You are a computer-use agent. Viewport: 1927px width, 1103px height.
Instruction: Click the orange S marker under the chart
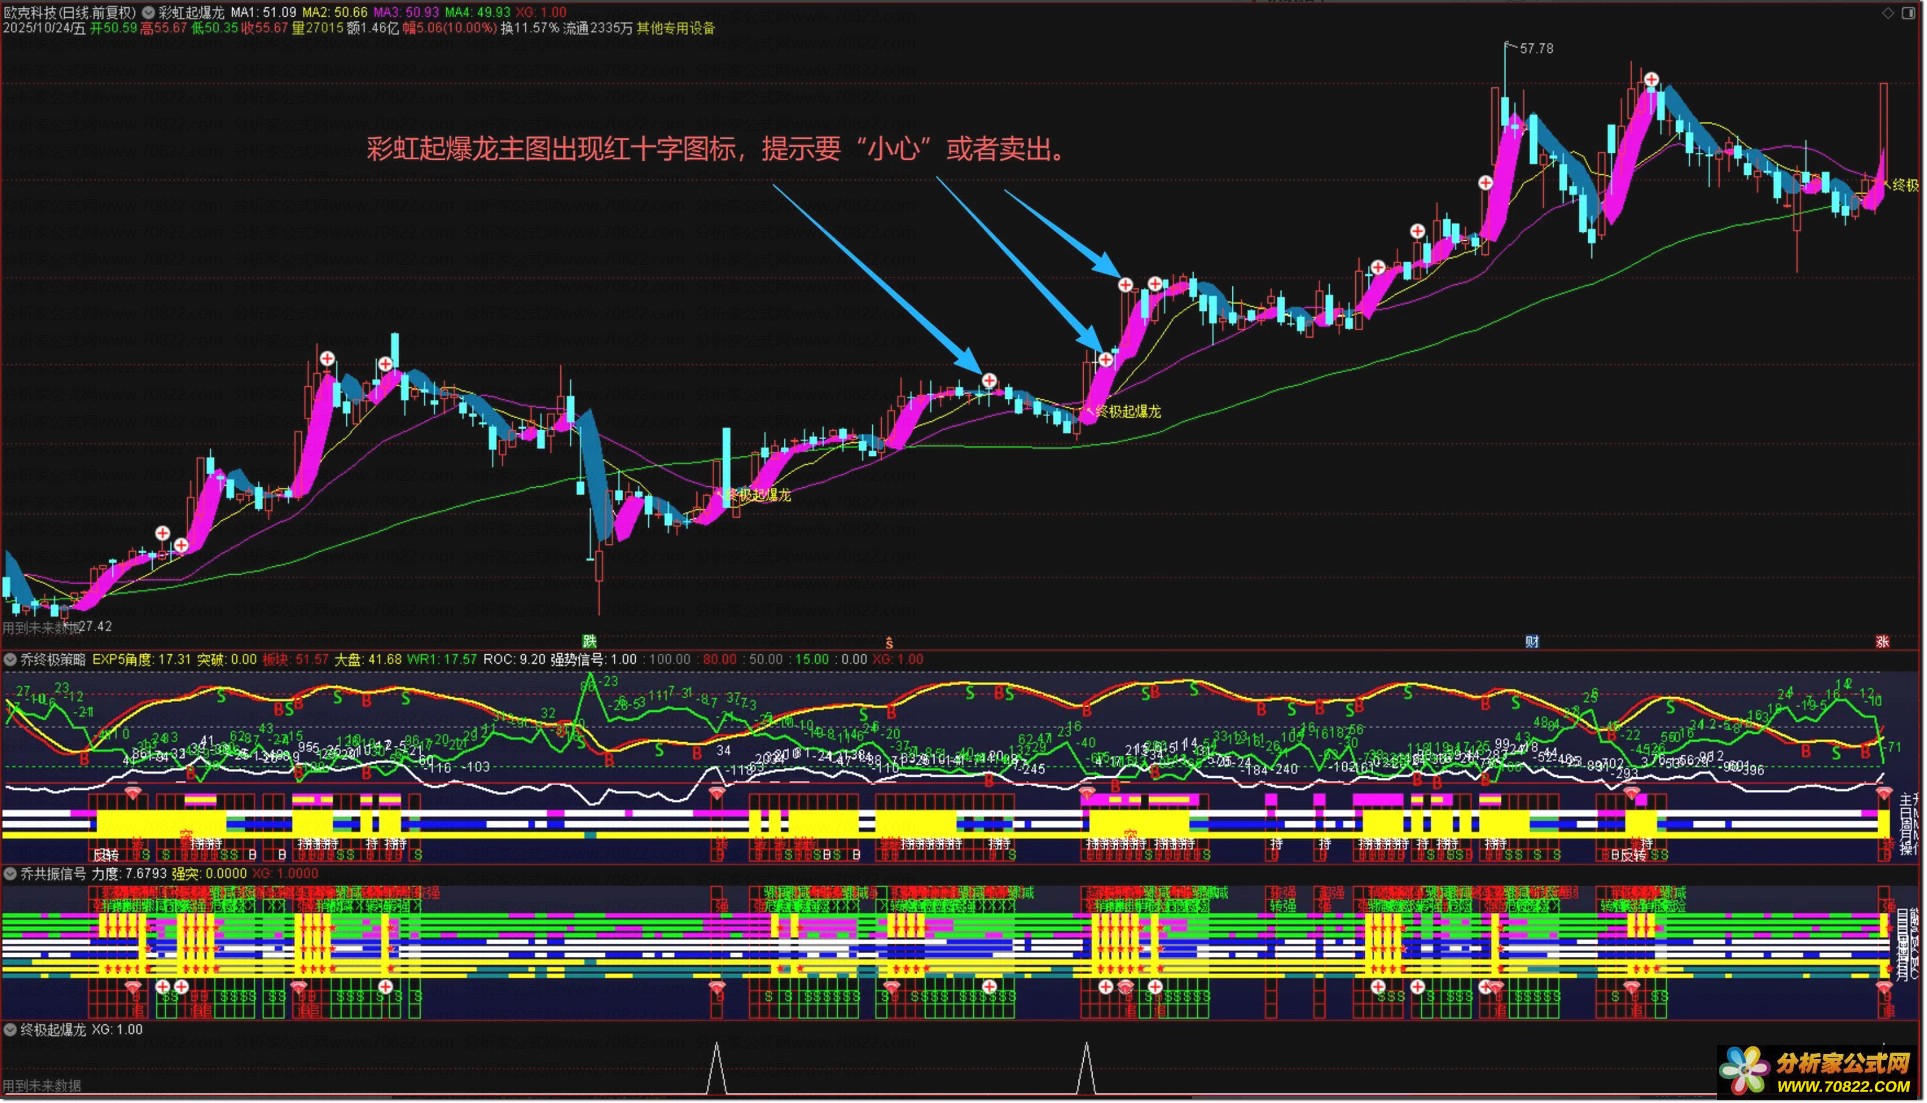pos(889,644)
